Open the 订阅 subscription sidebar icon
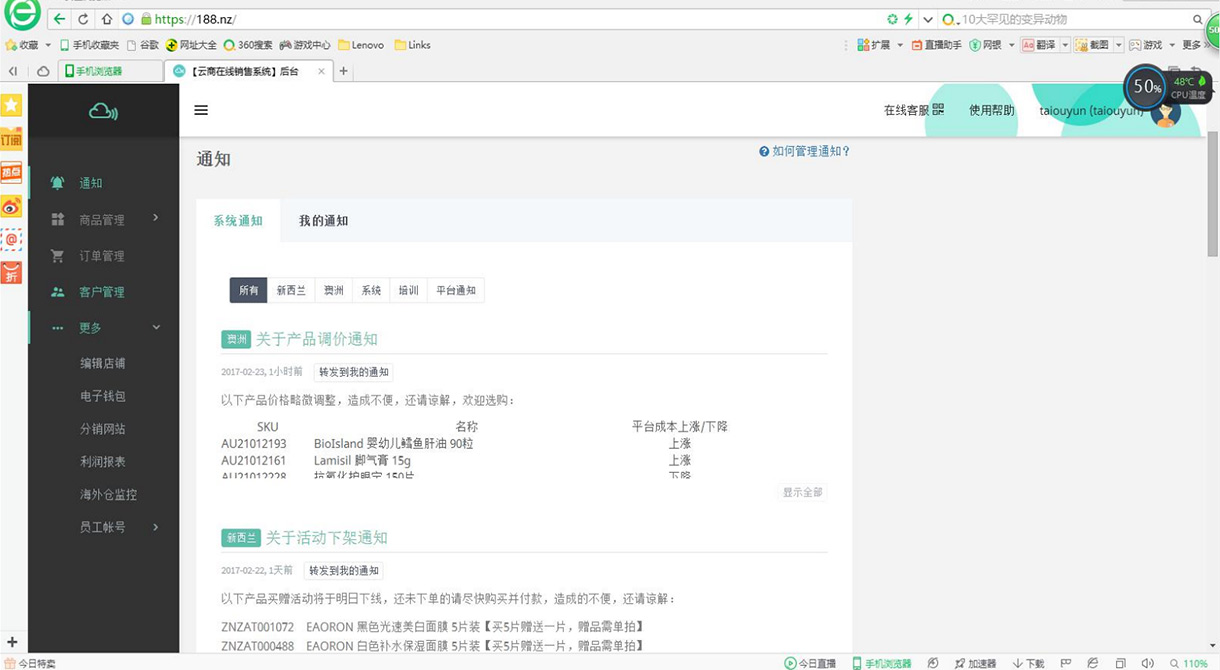Viewport: 1220px width, 670px height. [x=11, y=138]
